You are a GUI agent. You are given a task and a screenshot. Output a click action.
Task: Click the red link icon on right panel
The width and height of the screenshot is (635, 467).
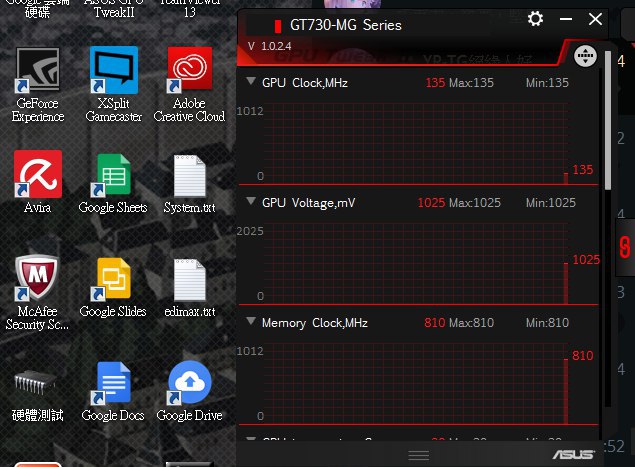tap(625, 247)
